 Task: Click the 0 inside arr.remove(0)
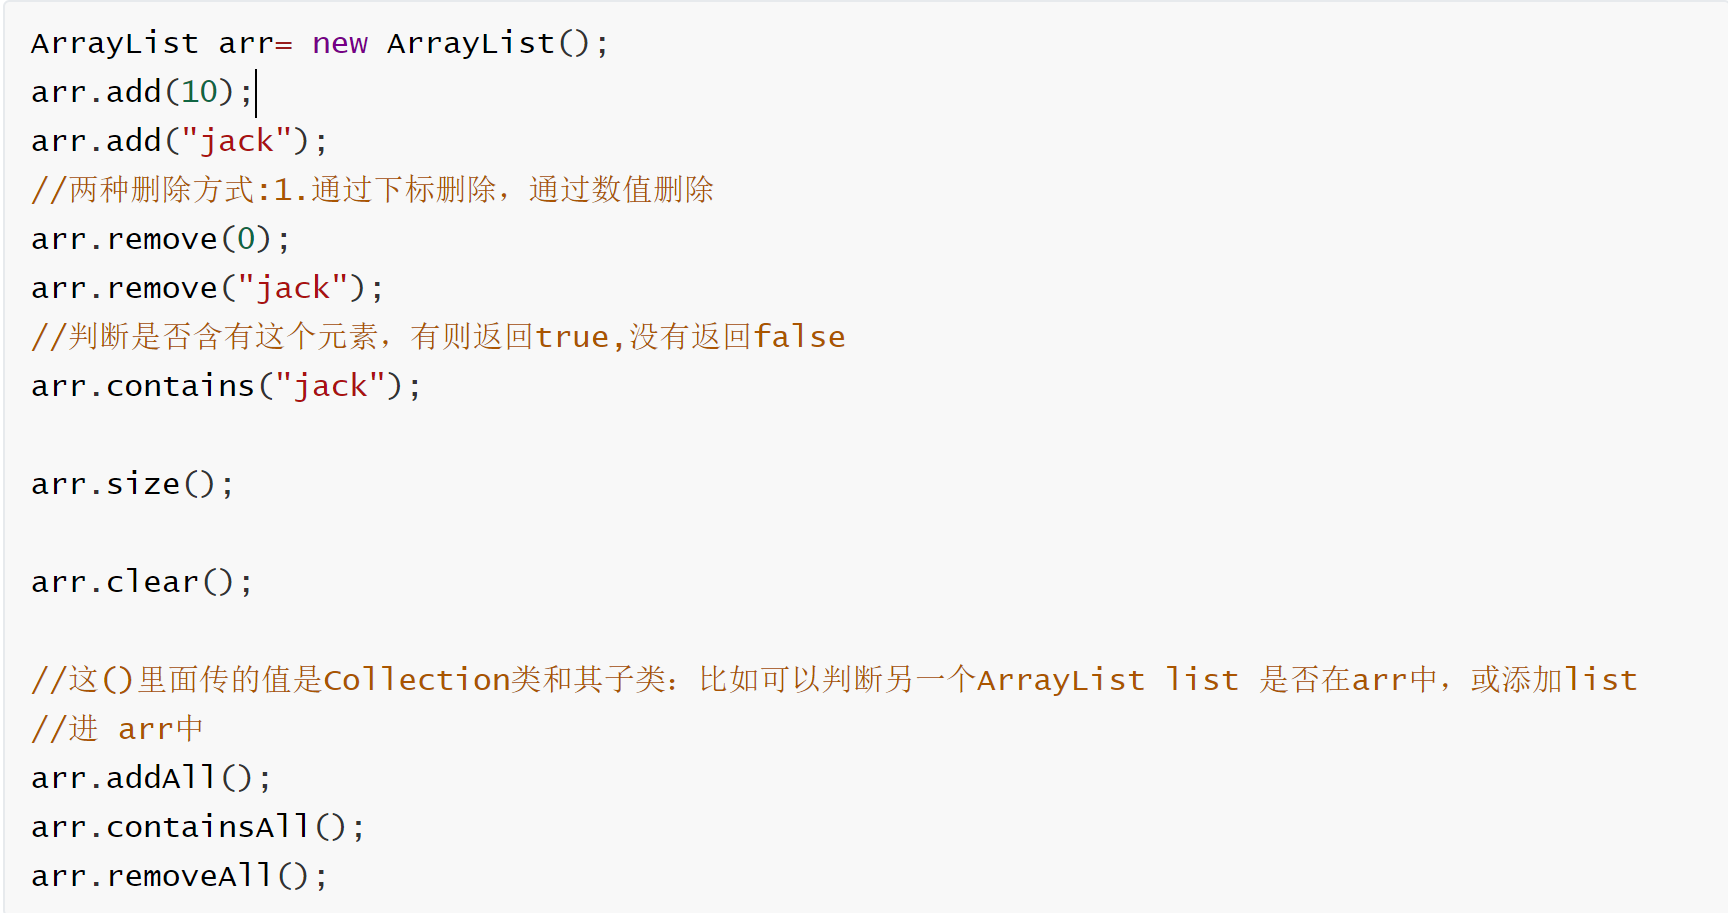pos(246,239)
